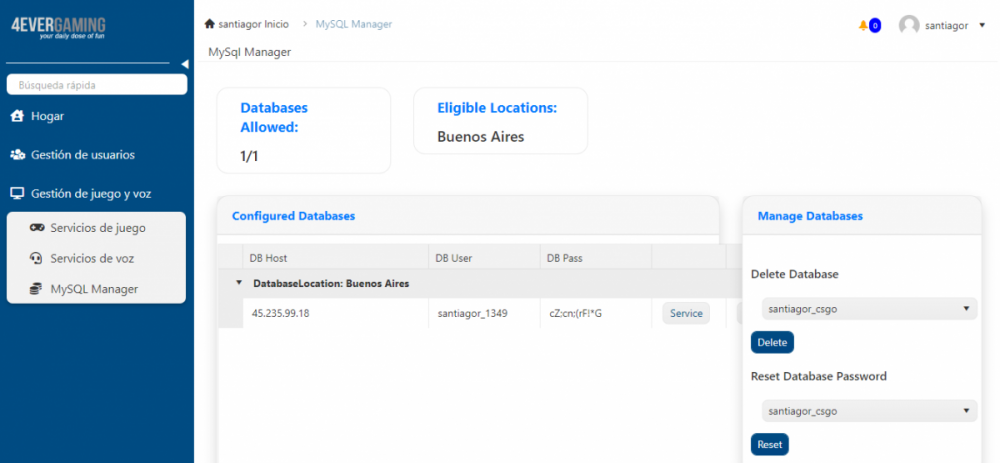Click the Gestión de juego y voz monitor icon
The width and height of the screenshot is (1000, 463).
coord(17,194)
